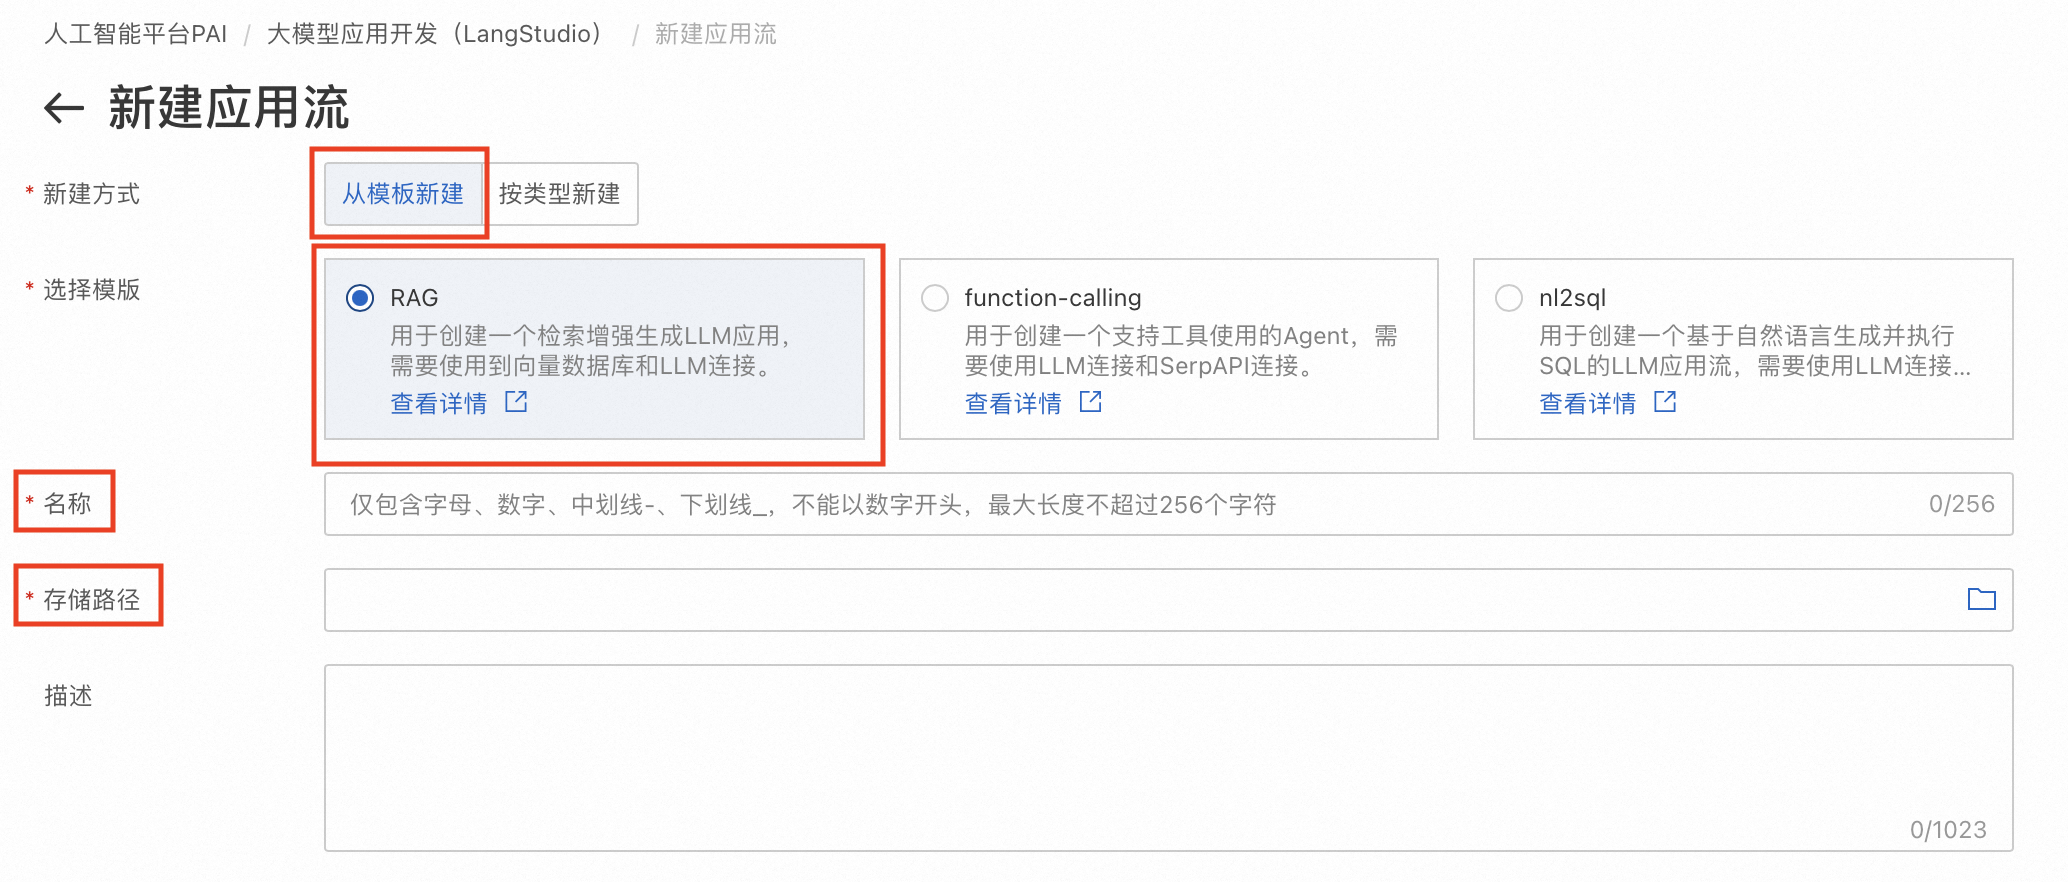The image size is (2068, 882).
Task: Click external link icon in function-calling card
Action: pyautogui.click(x=1091, y=402)
